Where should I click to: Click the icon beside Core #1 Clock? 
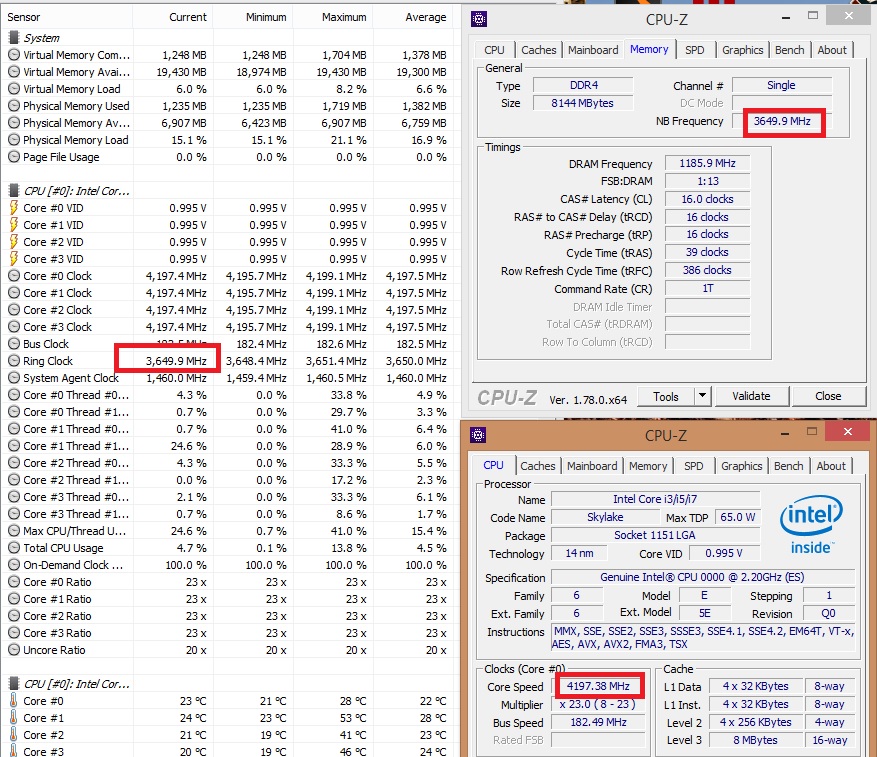(13, 293)
